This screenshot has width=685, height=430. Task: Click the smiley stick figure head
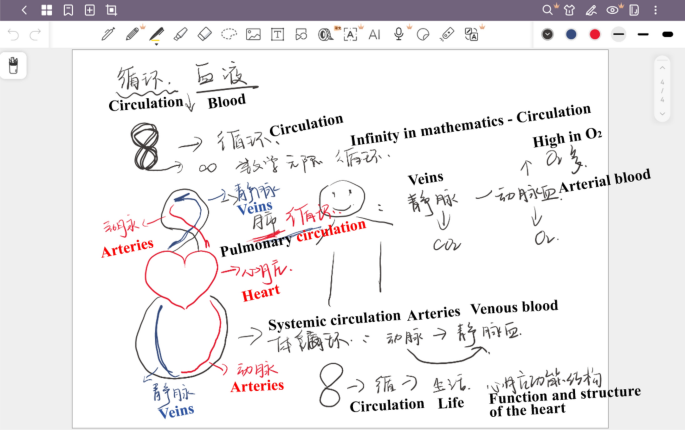pyautogui.click(x=342, y=199)
